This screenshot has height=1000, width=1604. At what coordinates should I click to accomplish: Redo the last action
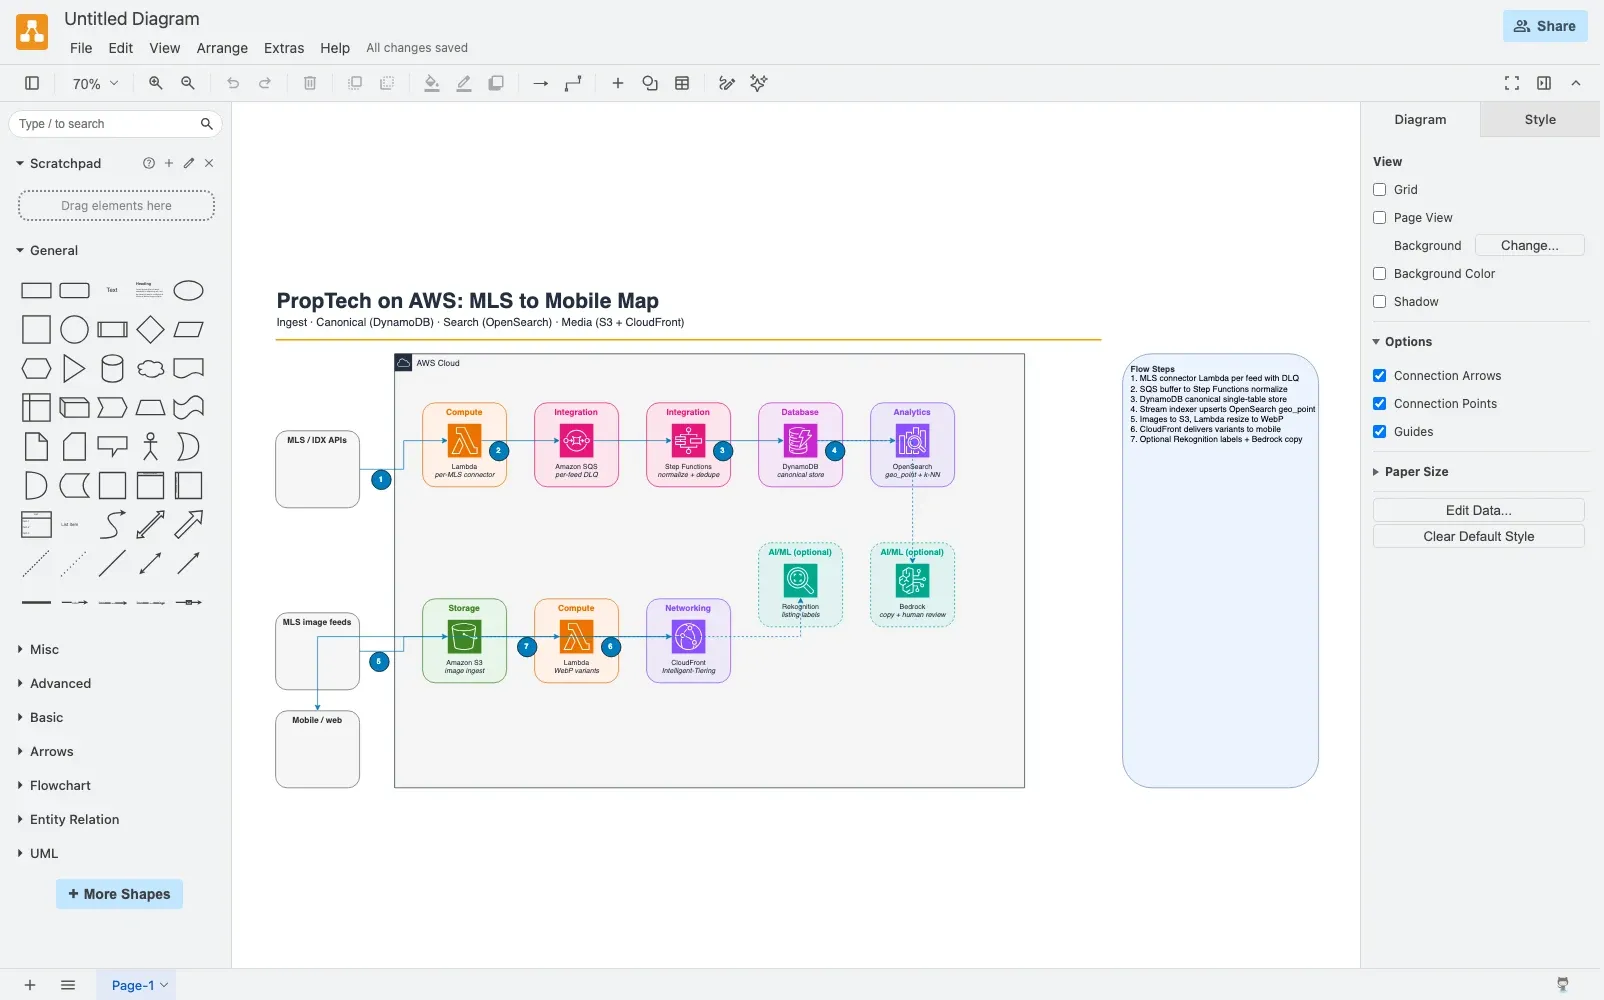tap(265, 84)
